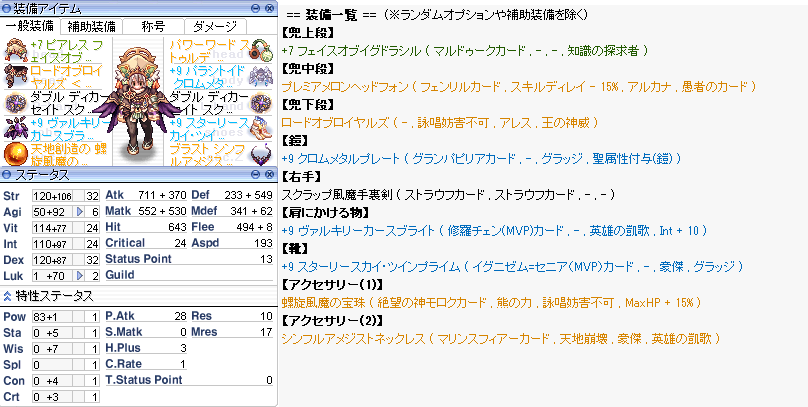
Task: Raise Luk with its arrow button
Action: 79,276
